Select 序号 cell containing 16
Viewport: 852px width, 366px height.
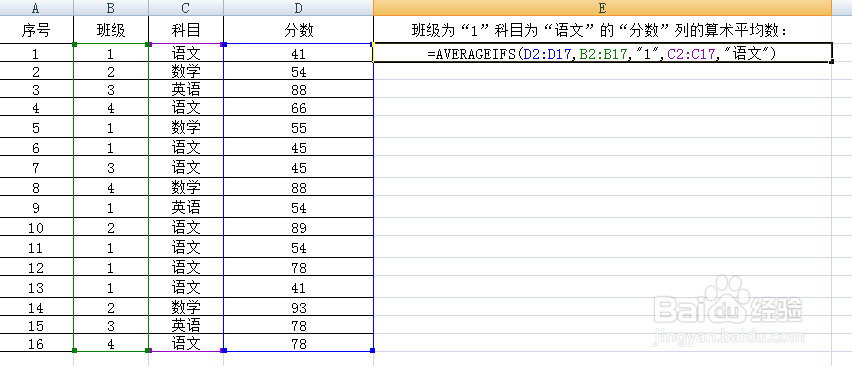pos(36,343)
